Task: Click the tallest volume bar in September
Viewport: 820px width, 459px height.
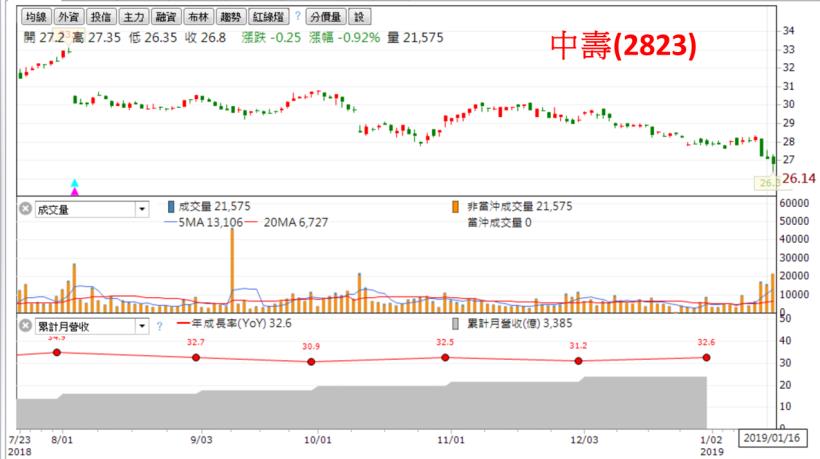Action: [232, 270]
